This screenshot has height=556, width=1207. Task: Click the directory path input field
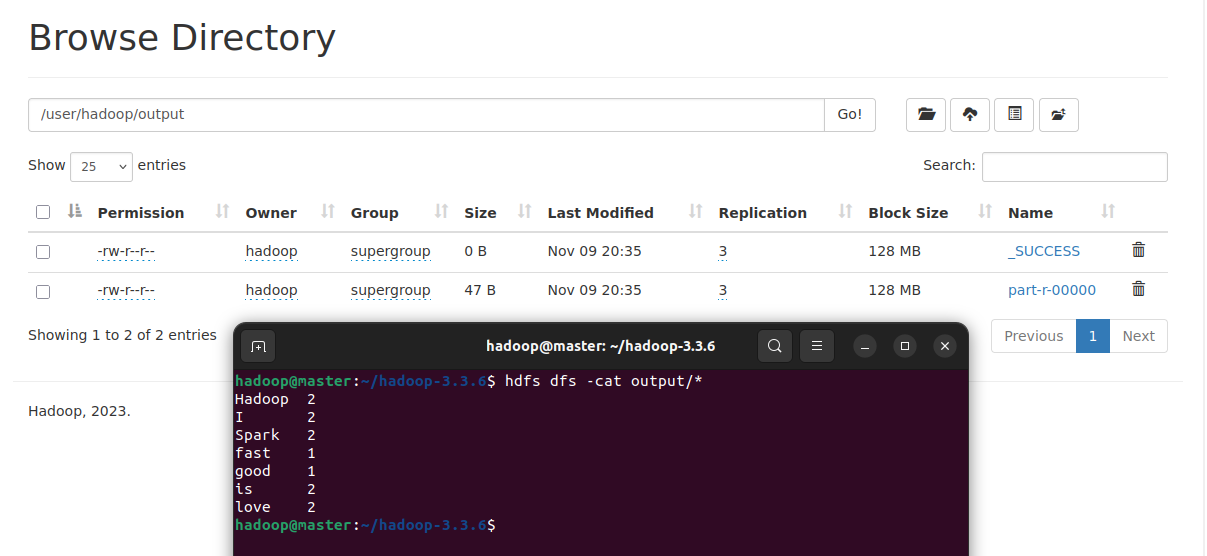pyautogui.click(x=426, y=115)
